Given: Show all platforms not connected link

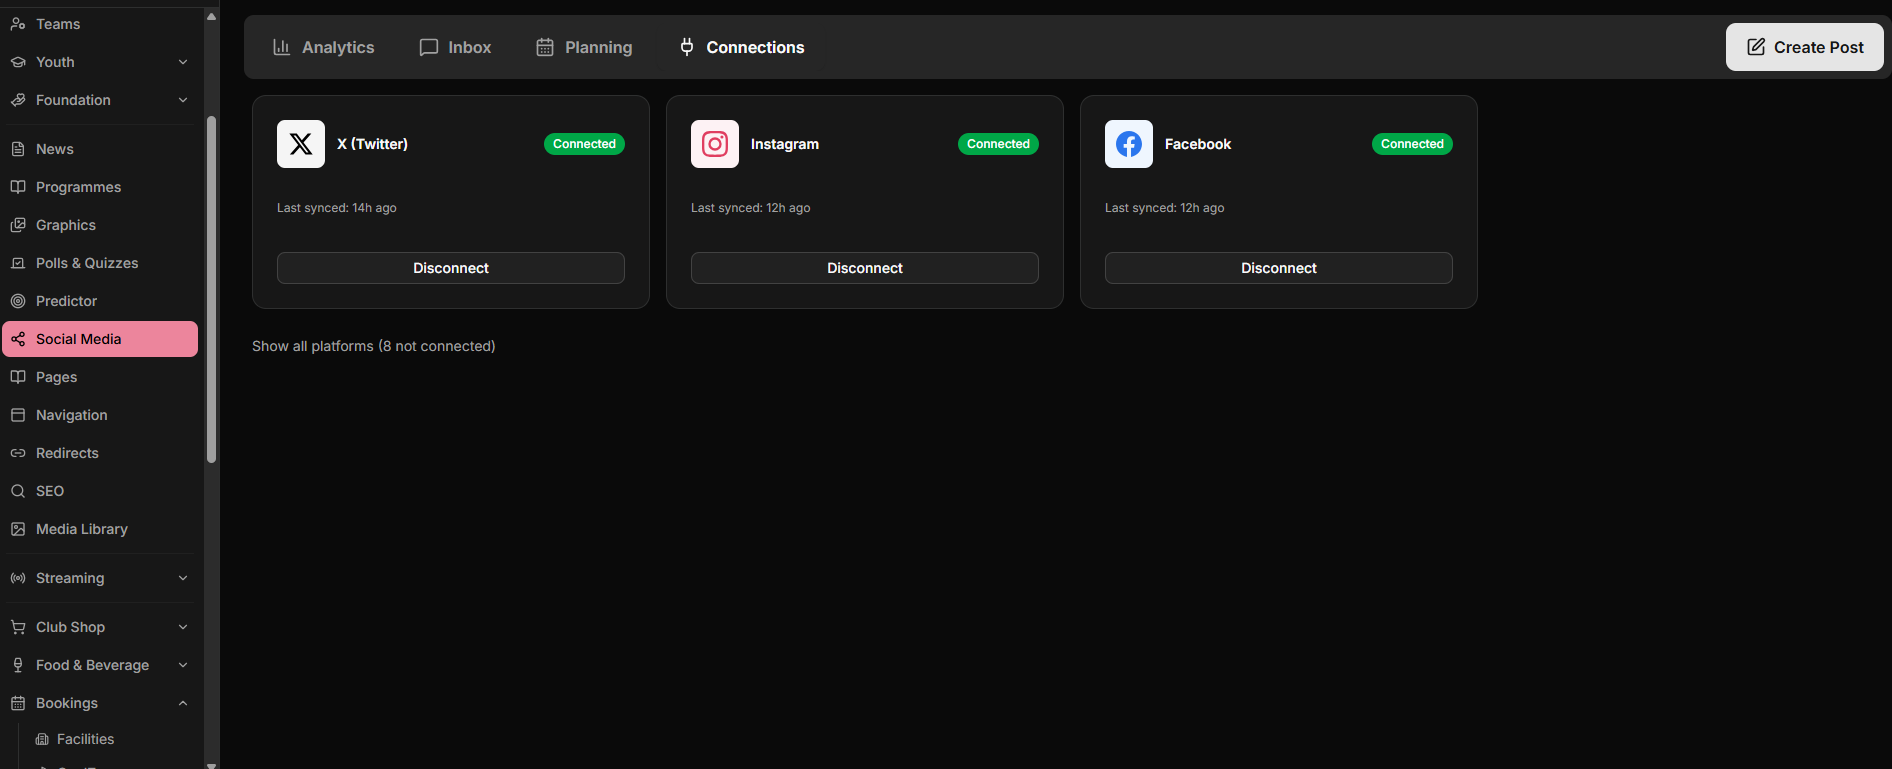Looking at the screenshot, I should coord(374,346).
